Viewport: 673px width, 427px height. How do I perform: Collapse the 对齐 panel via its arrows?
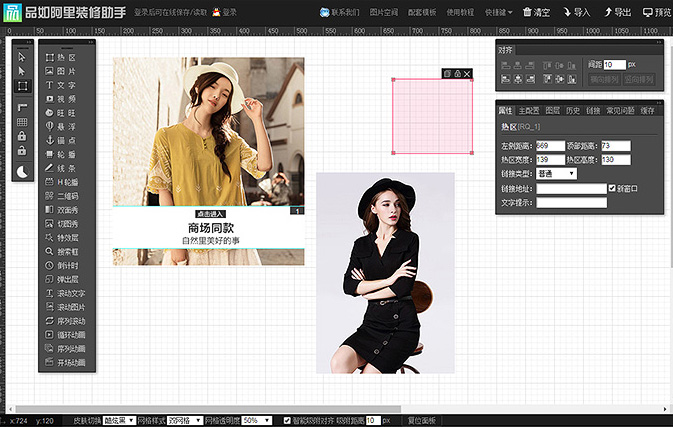(659, 42)
